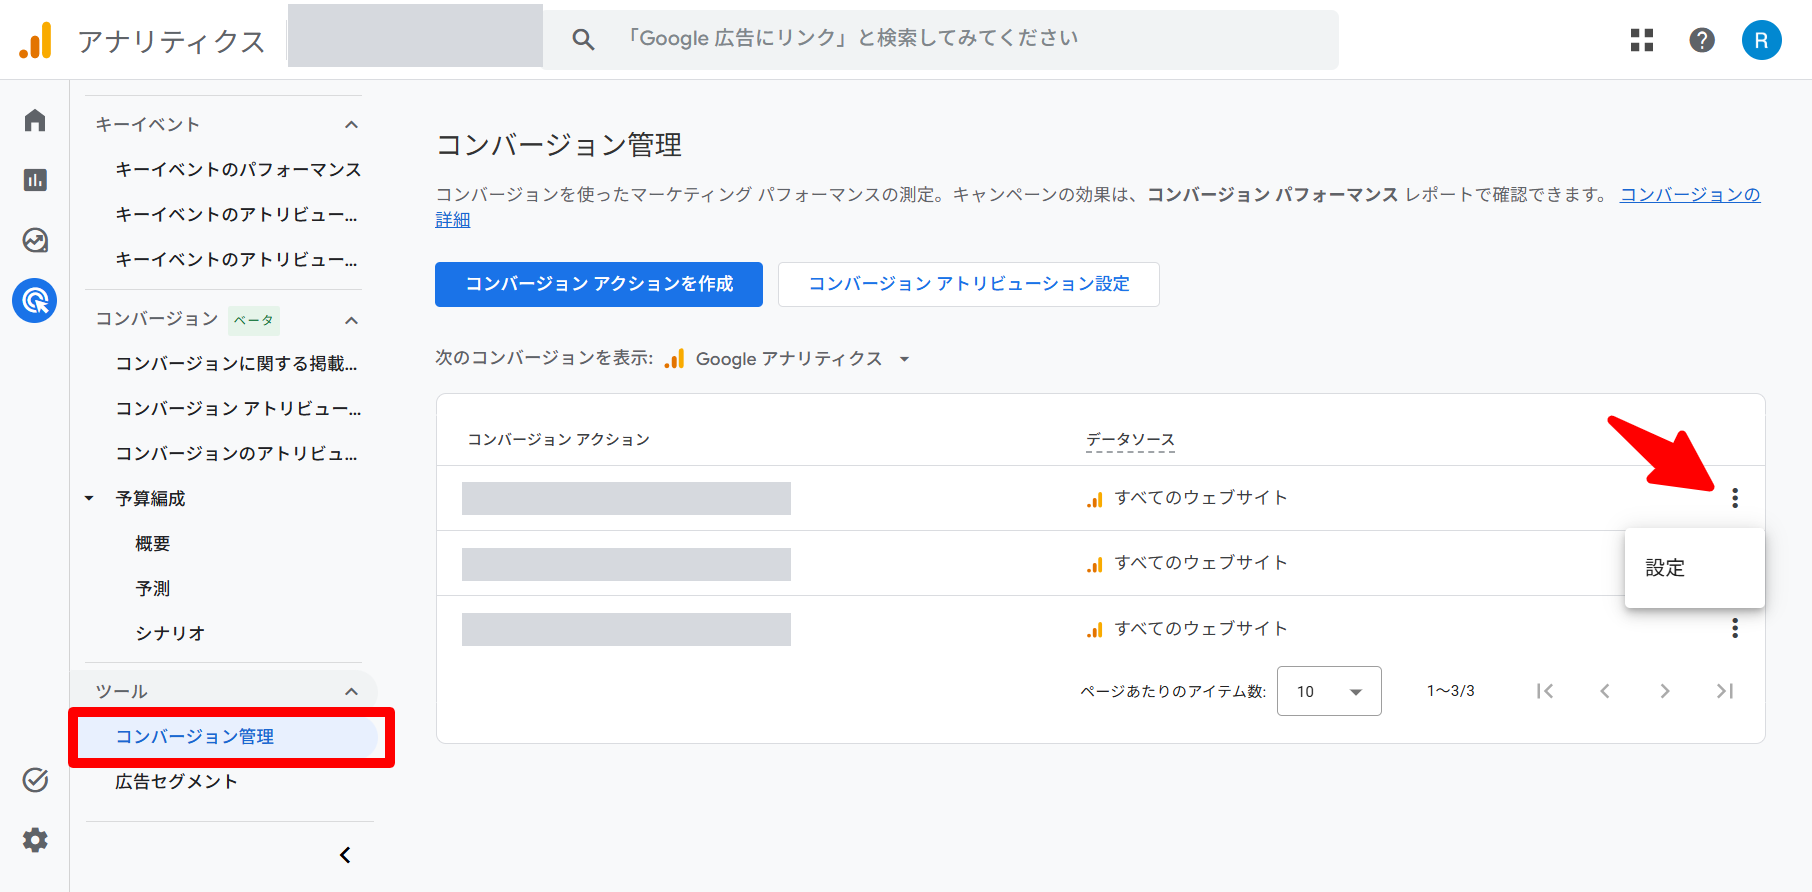Open シナリオ under 予算編成

(170, 633)
